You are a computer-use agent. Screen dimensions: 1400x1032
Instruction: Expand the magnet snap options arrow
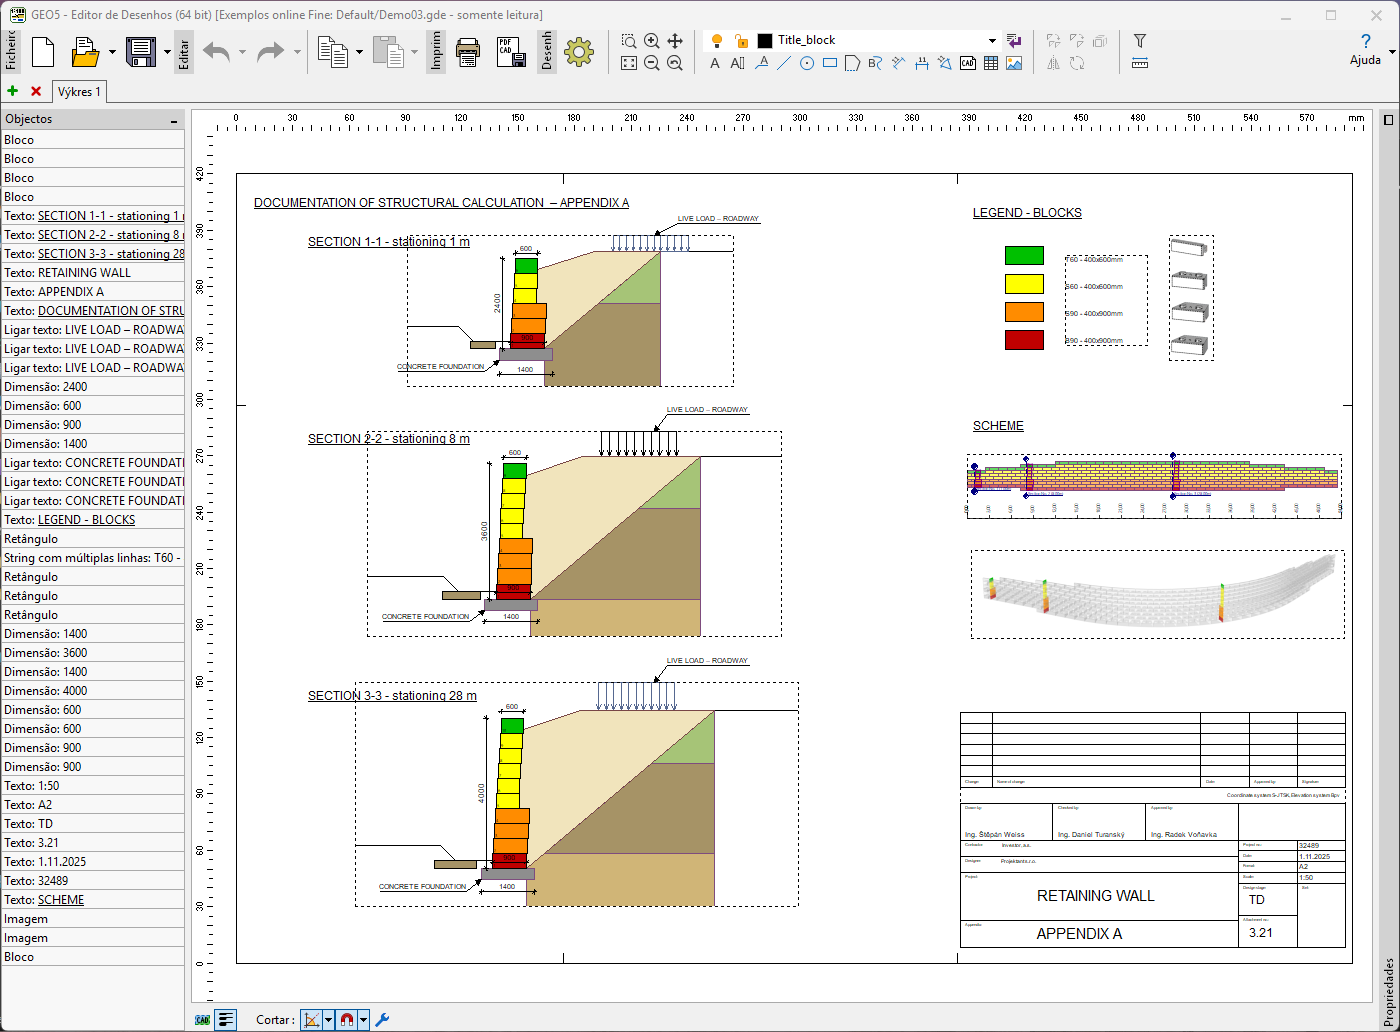pyautogui.click(x=363, y=1020)
